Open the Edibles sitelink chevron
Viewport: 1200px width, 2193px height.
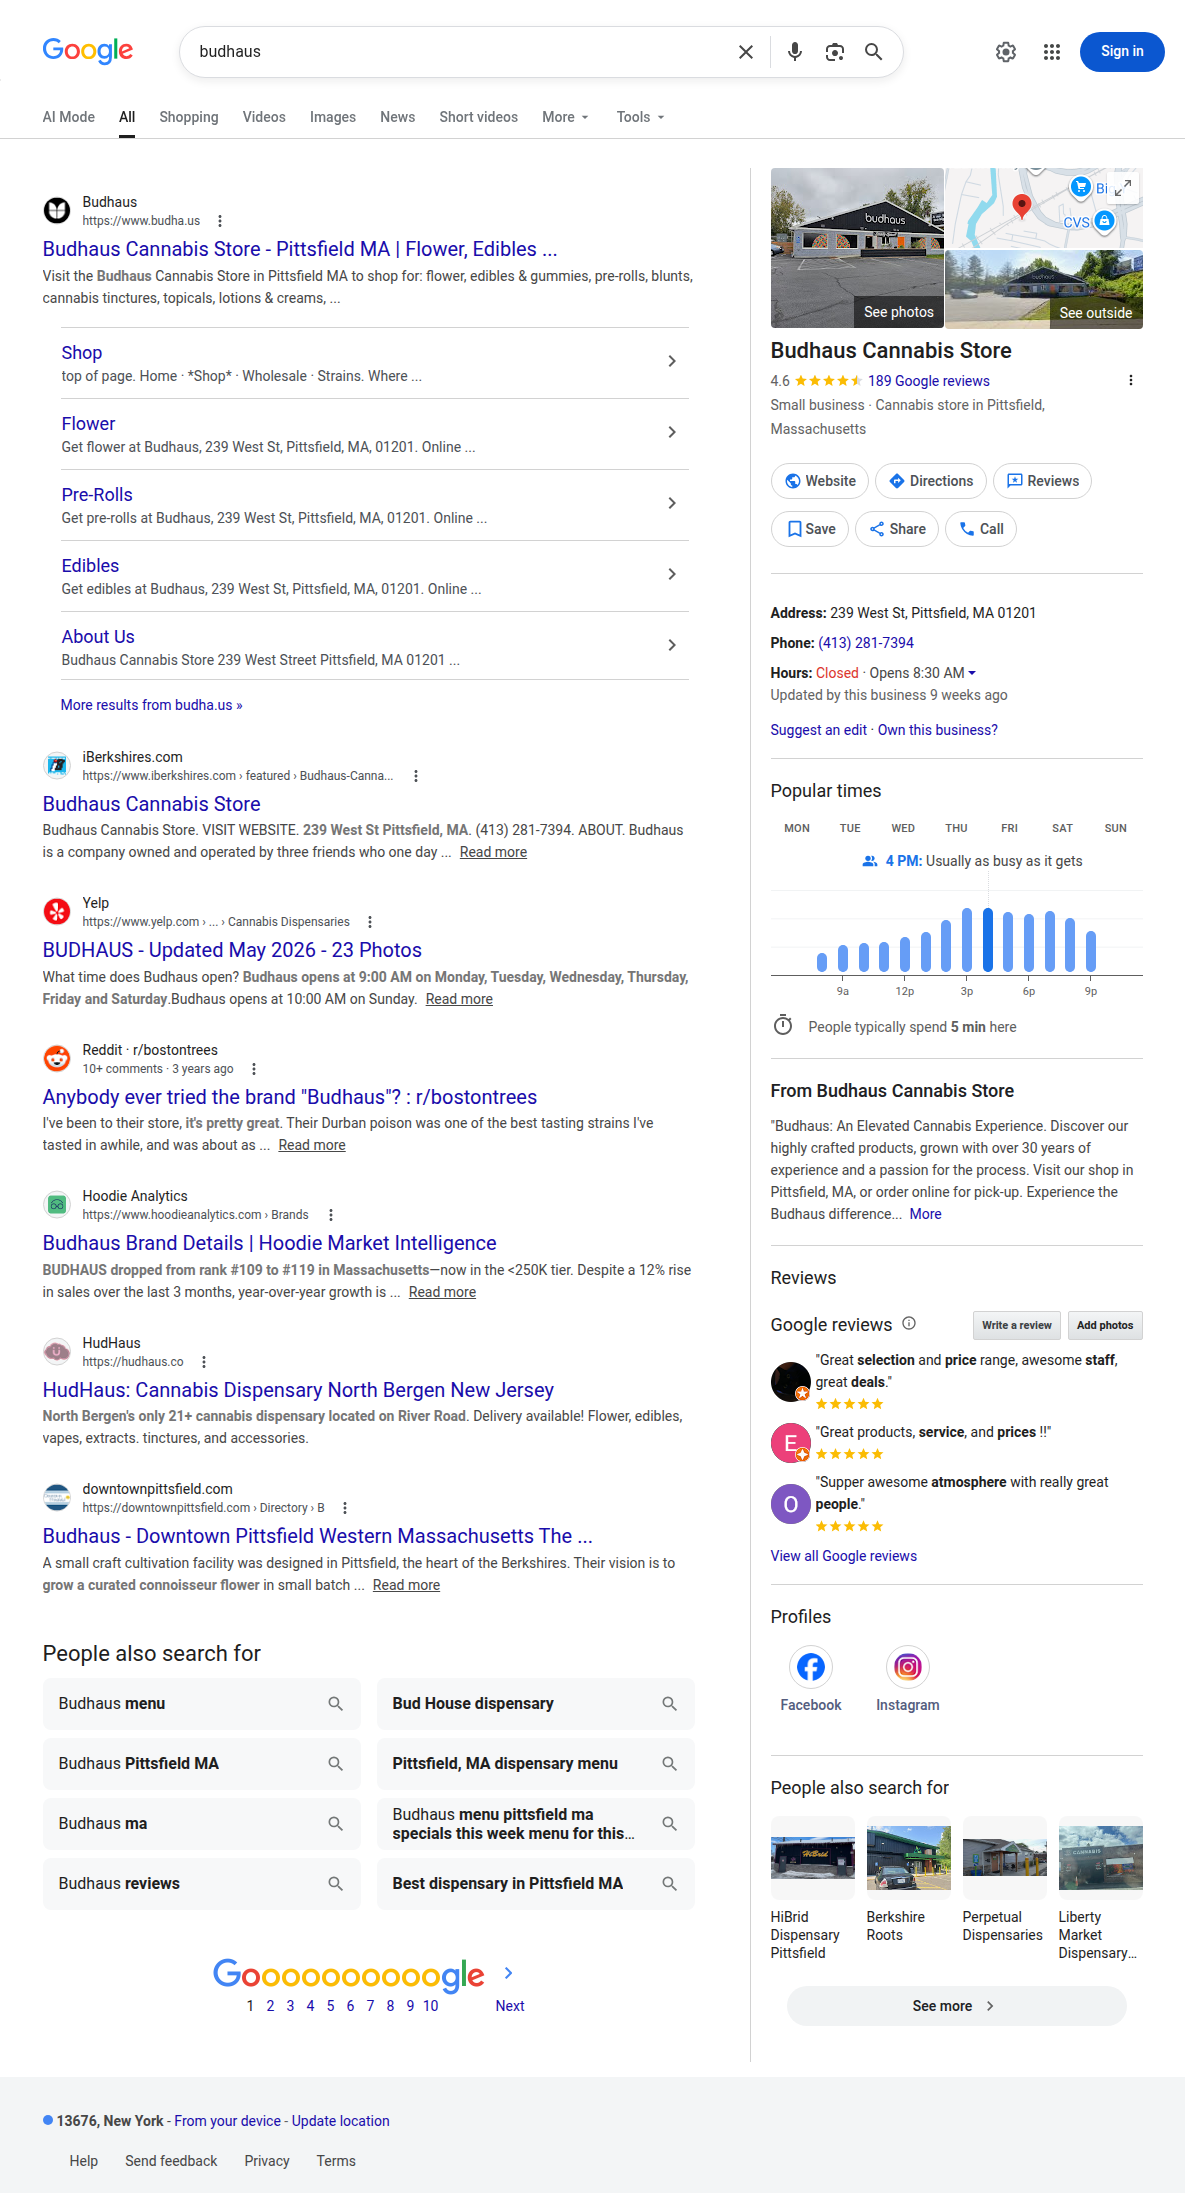point(672,574)
